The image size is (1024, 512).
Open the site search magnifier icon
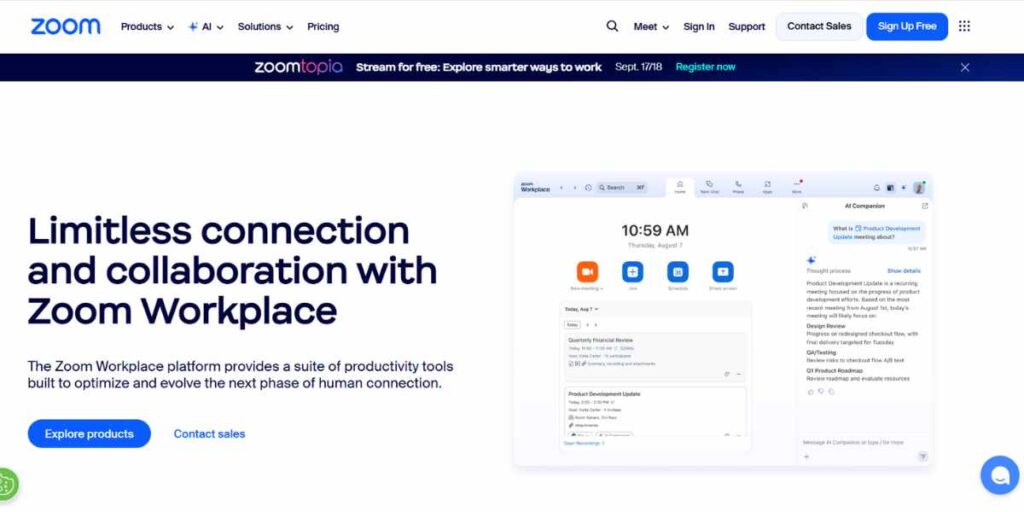[x=612, y=26]
